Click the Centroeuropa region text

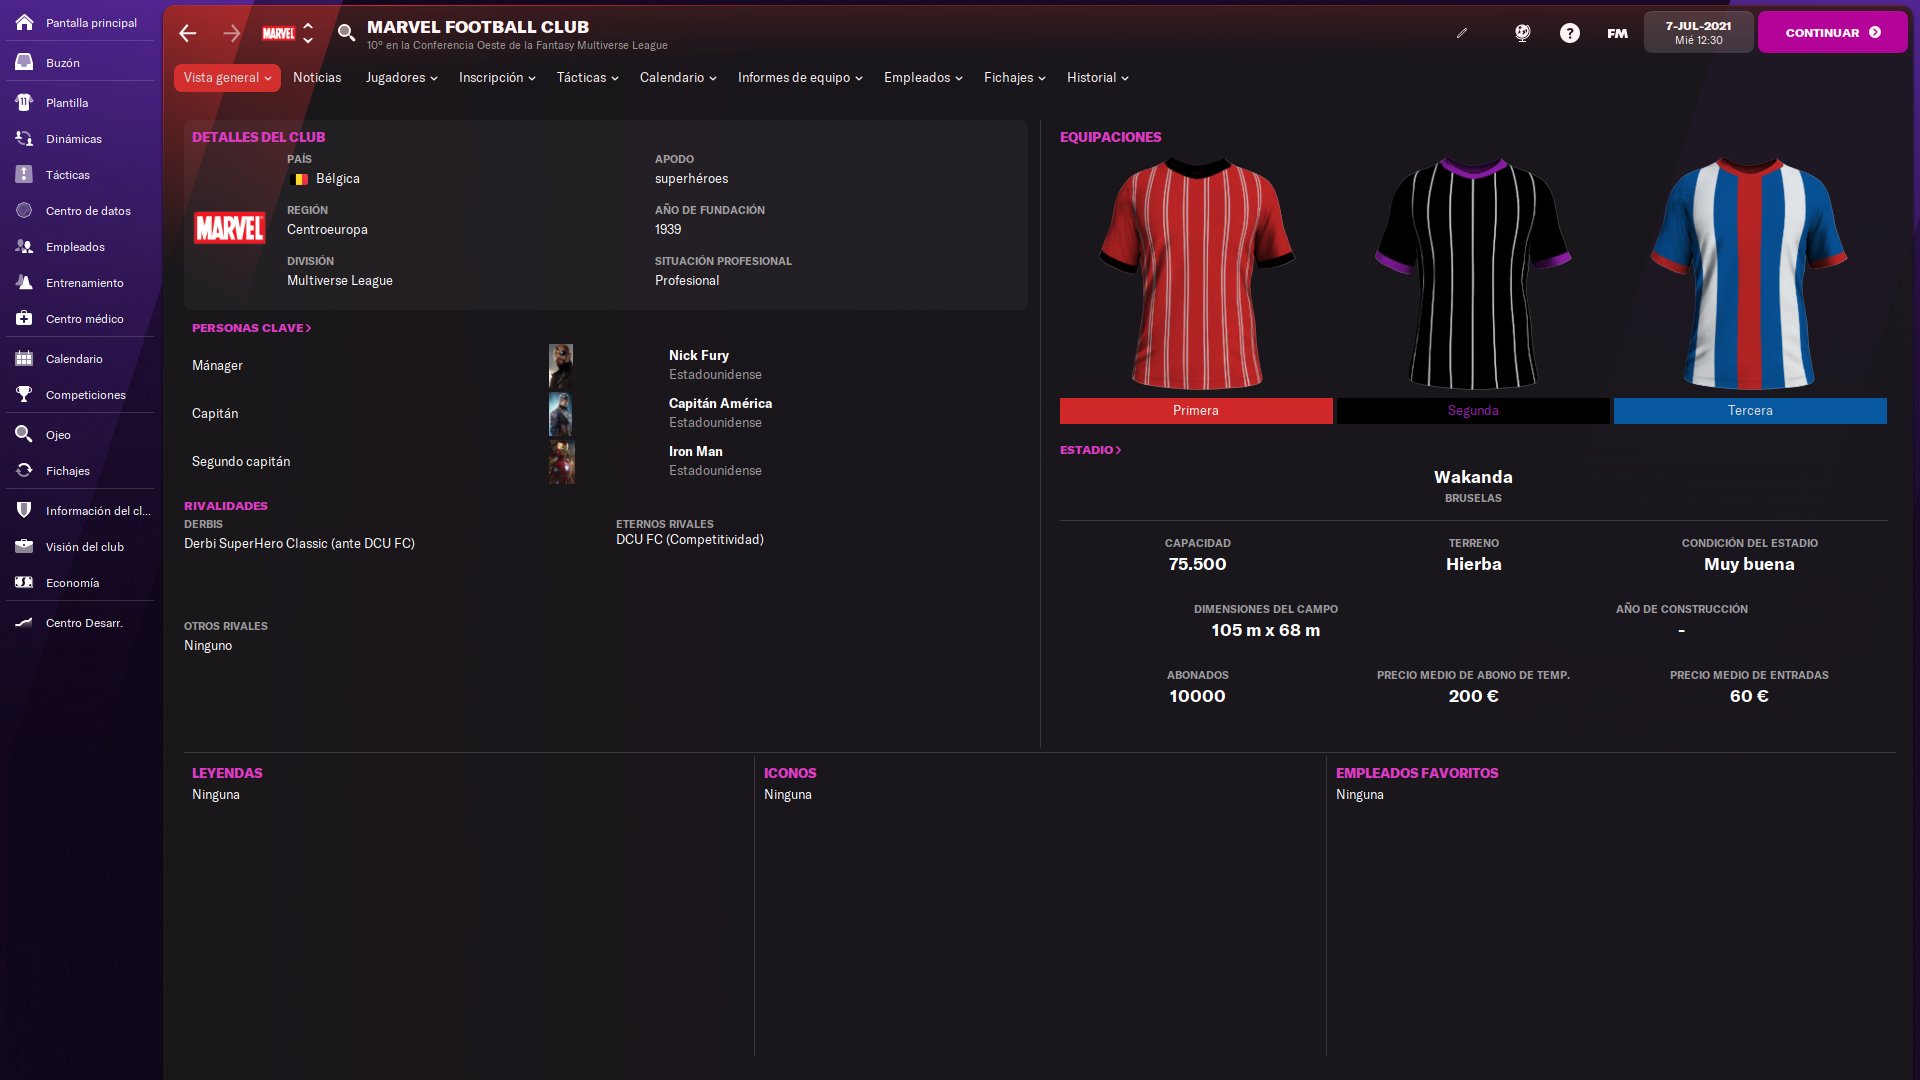click(327, 230)
